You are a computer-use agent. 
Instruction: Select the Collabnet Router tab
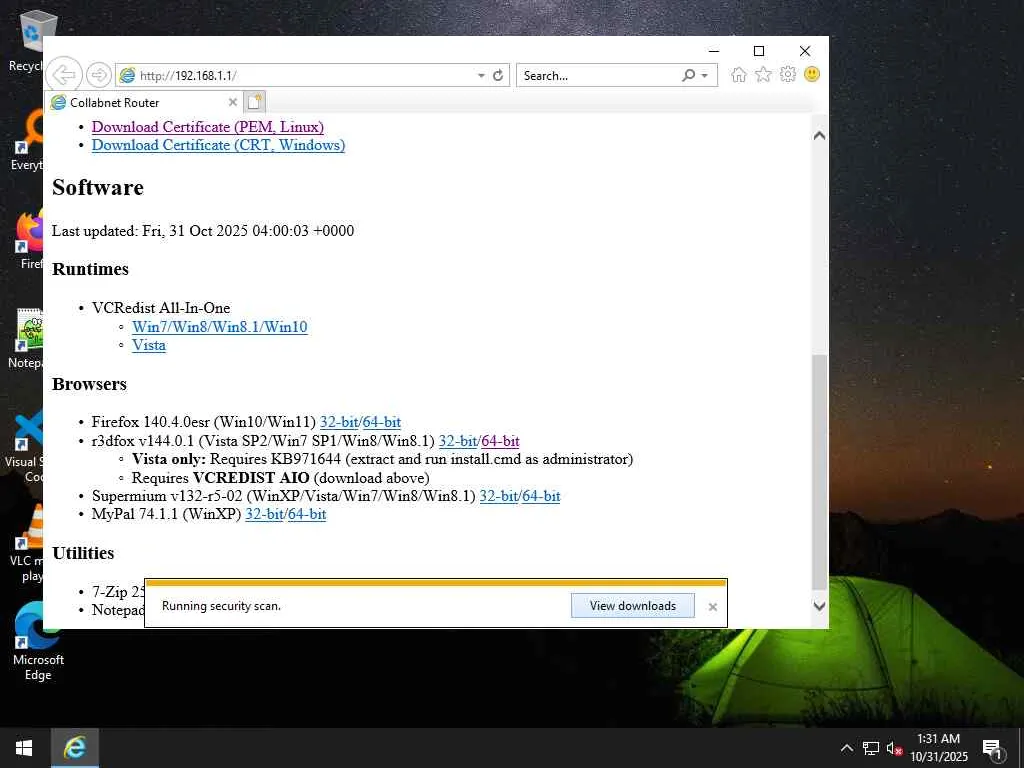[144, 103]
